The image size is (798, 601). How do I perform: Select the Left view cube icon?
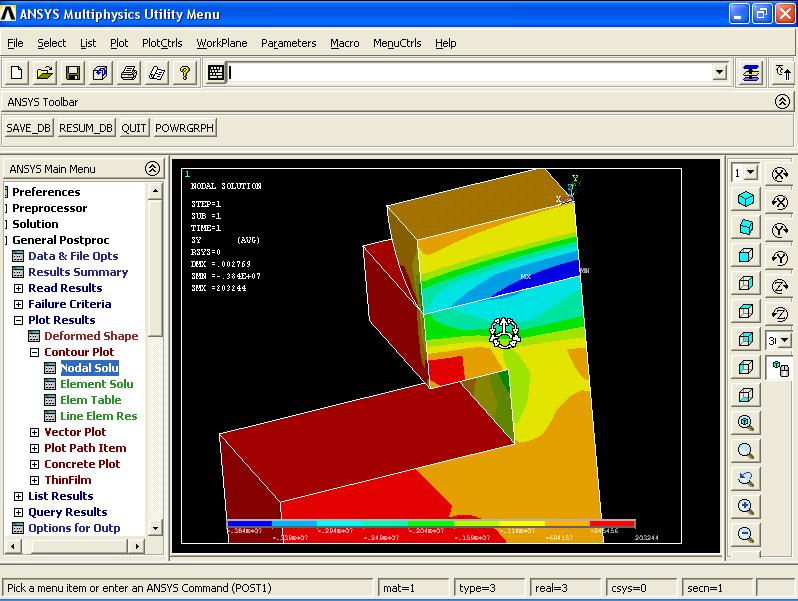[746, 367]
